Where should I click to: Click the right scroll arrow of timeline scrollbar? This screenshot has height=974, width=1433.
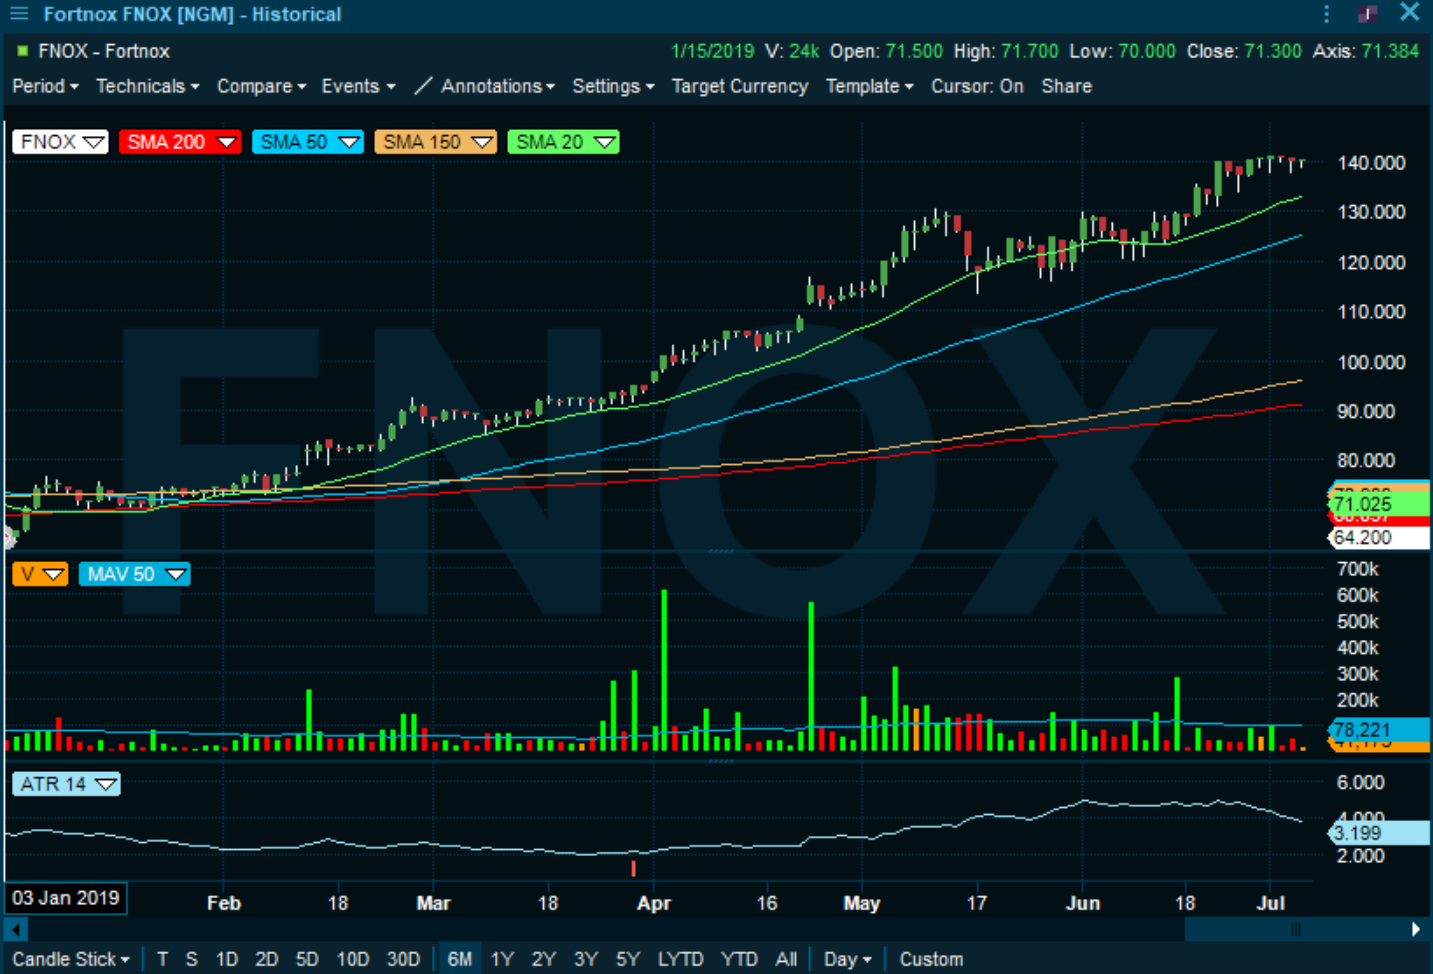(x=1415, y=929)
